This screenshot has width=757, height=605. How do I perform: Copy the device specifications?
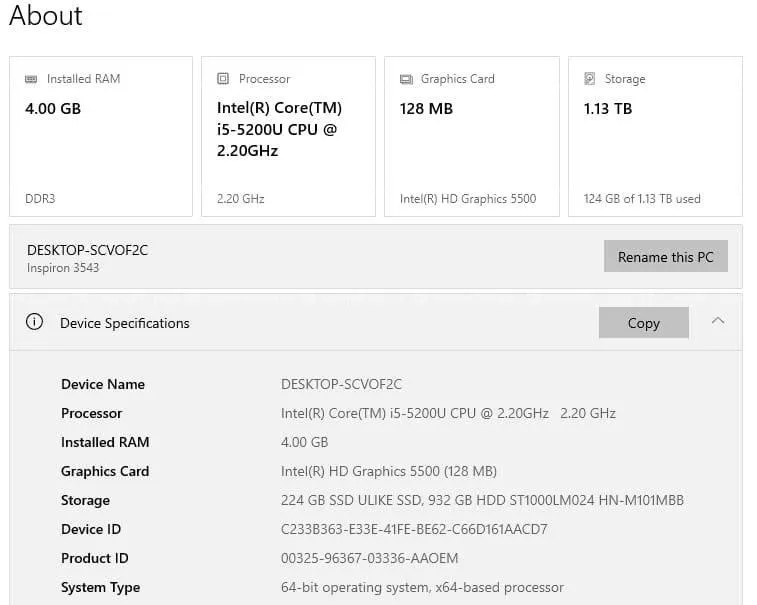pos(643,323)
